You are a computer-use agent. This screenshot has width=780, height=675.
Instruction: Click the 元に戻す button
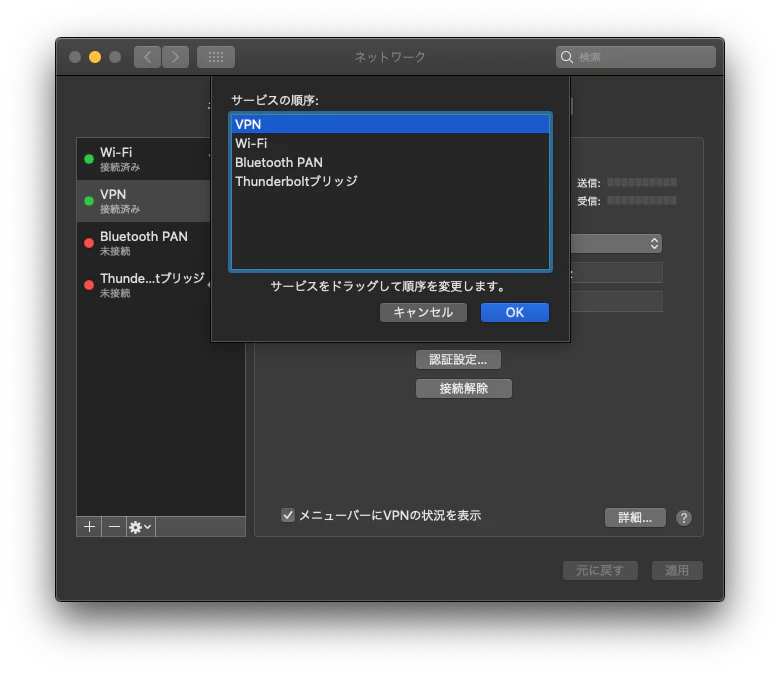tap(600, 571)
